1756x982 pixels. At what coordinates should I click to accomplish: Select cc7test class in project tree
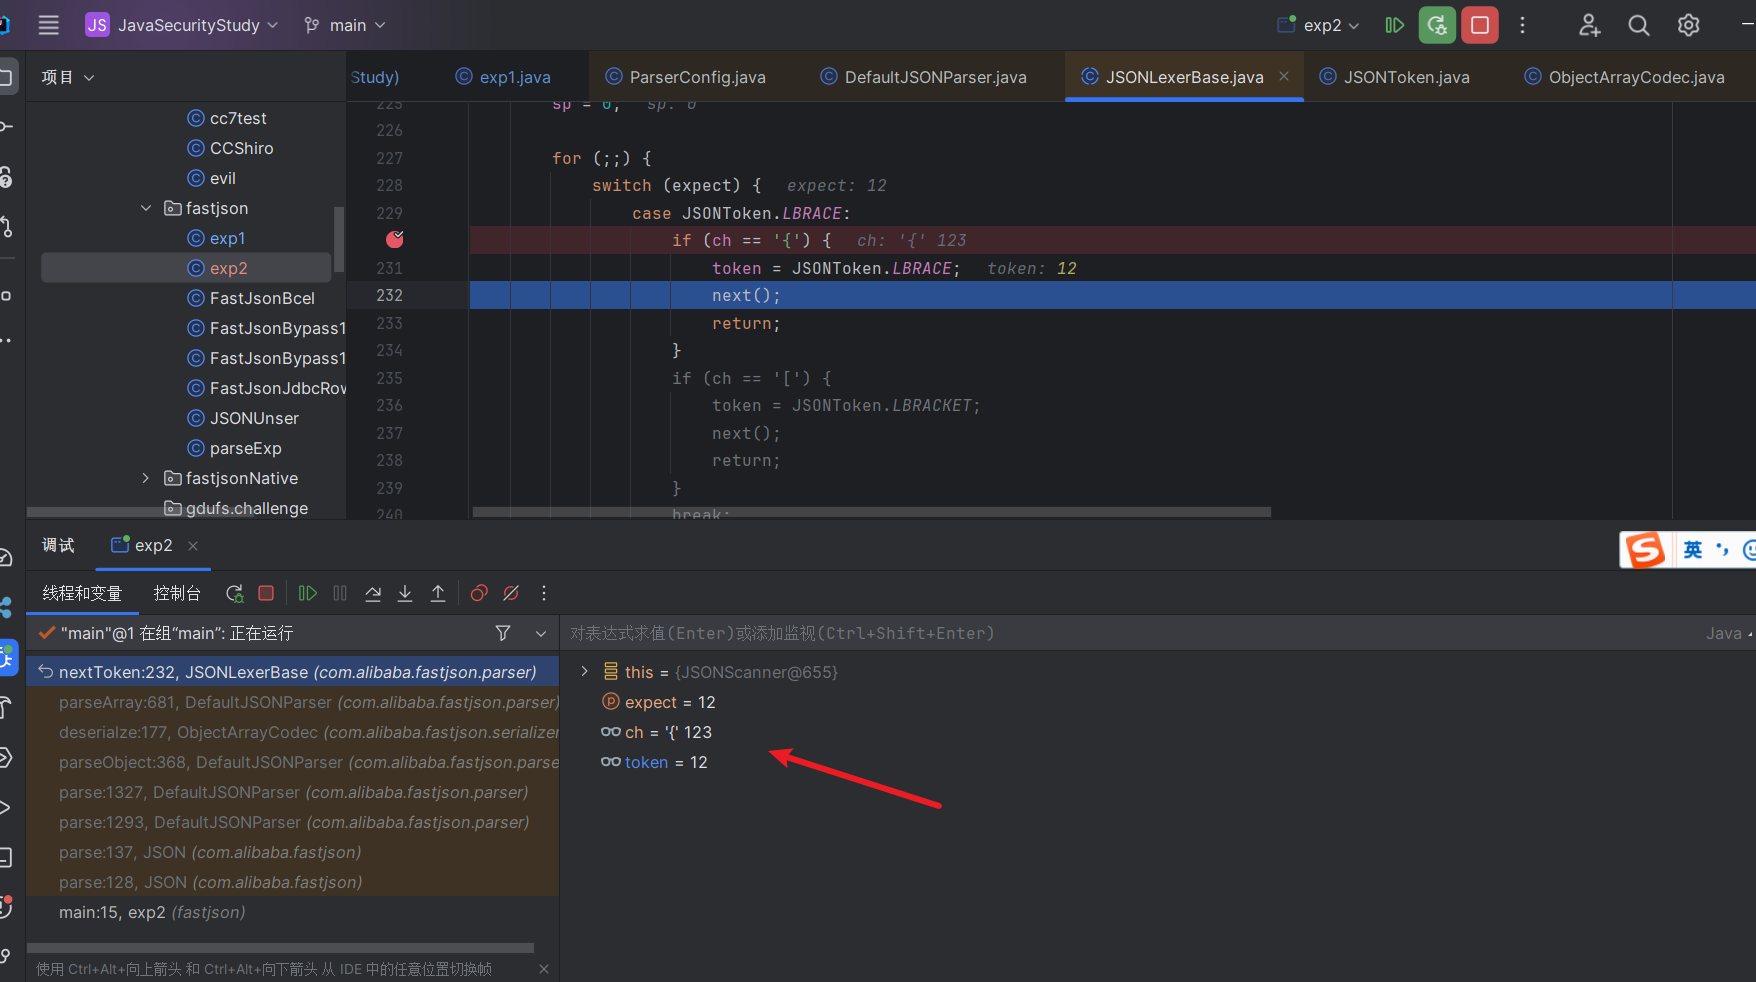click(x=227, y=118)
